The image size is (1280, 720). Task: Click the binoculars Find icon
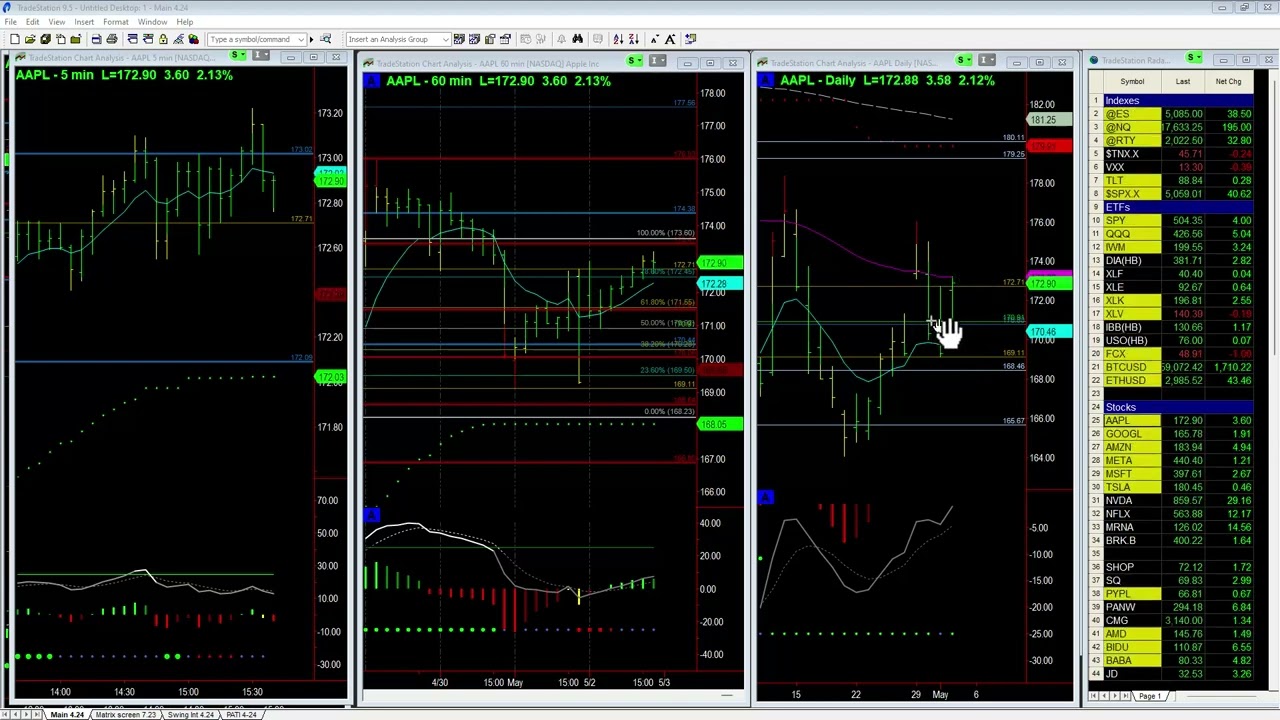tap(577, 39)
